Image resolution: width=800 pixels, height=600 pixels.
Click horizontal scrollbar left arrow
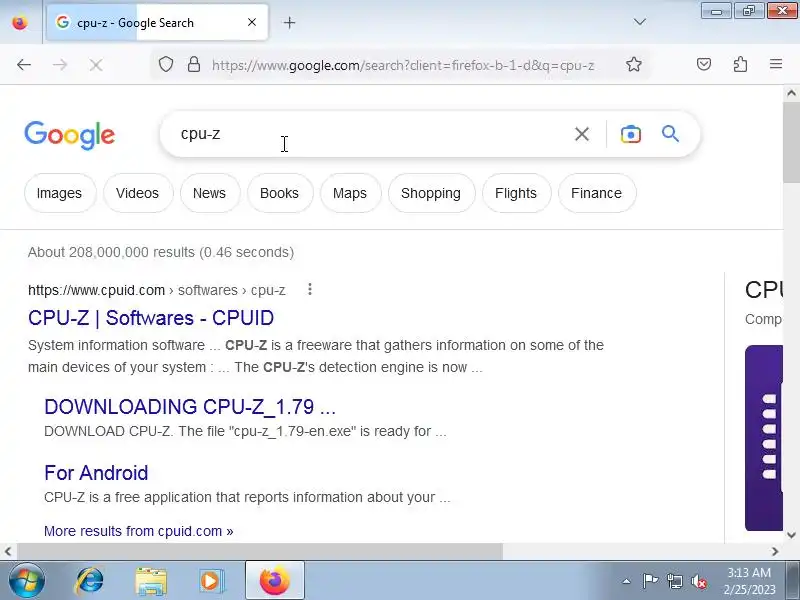8,552
